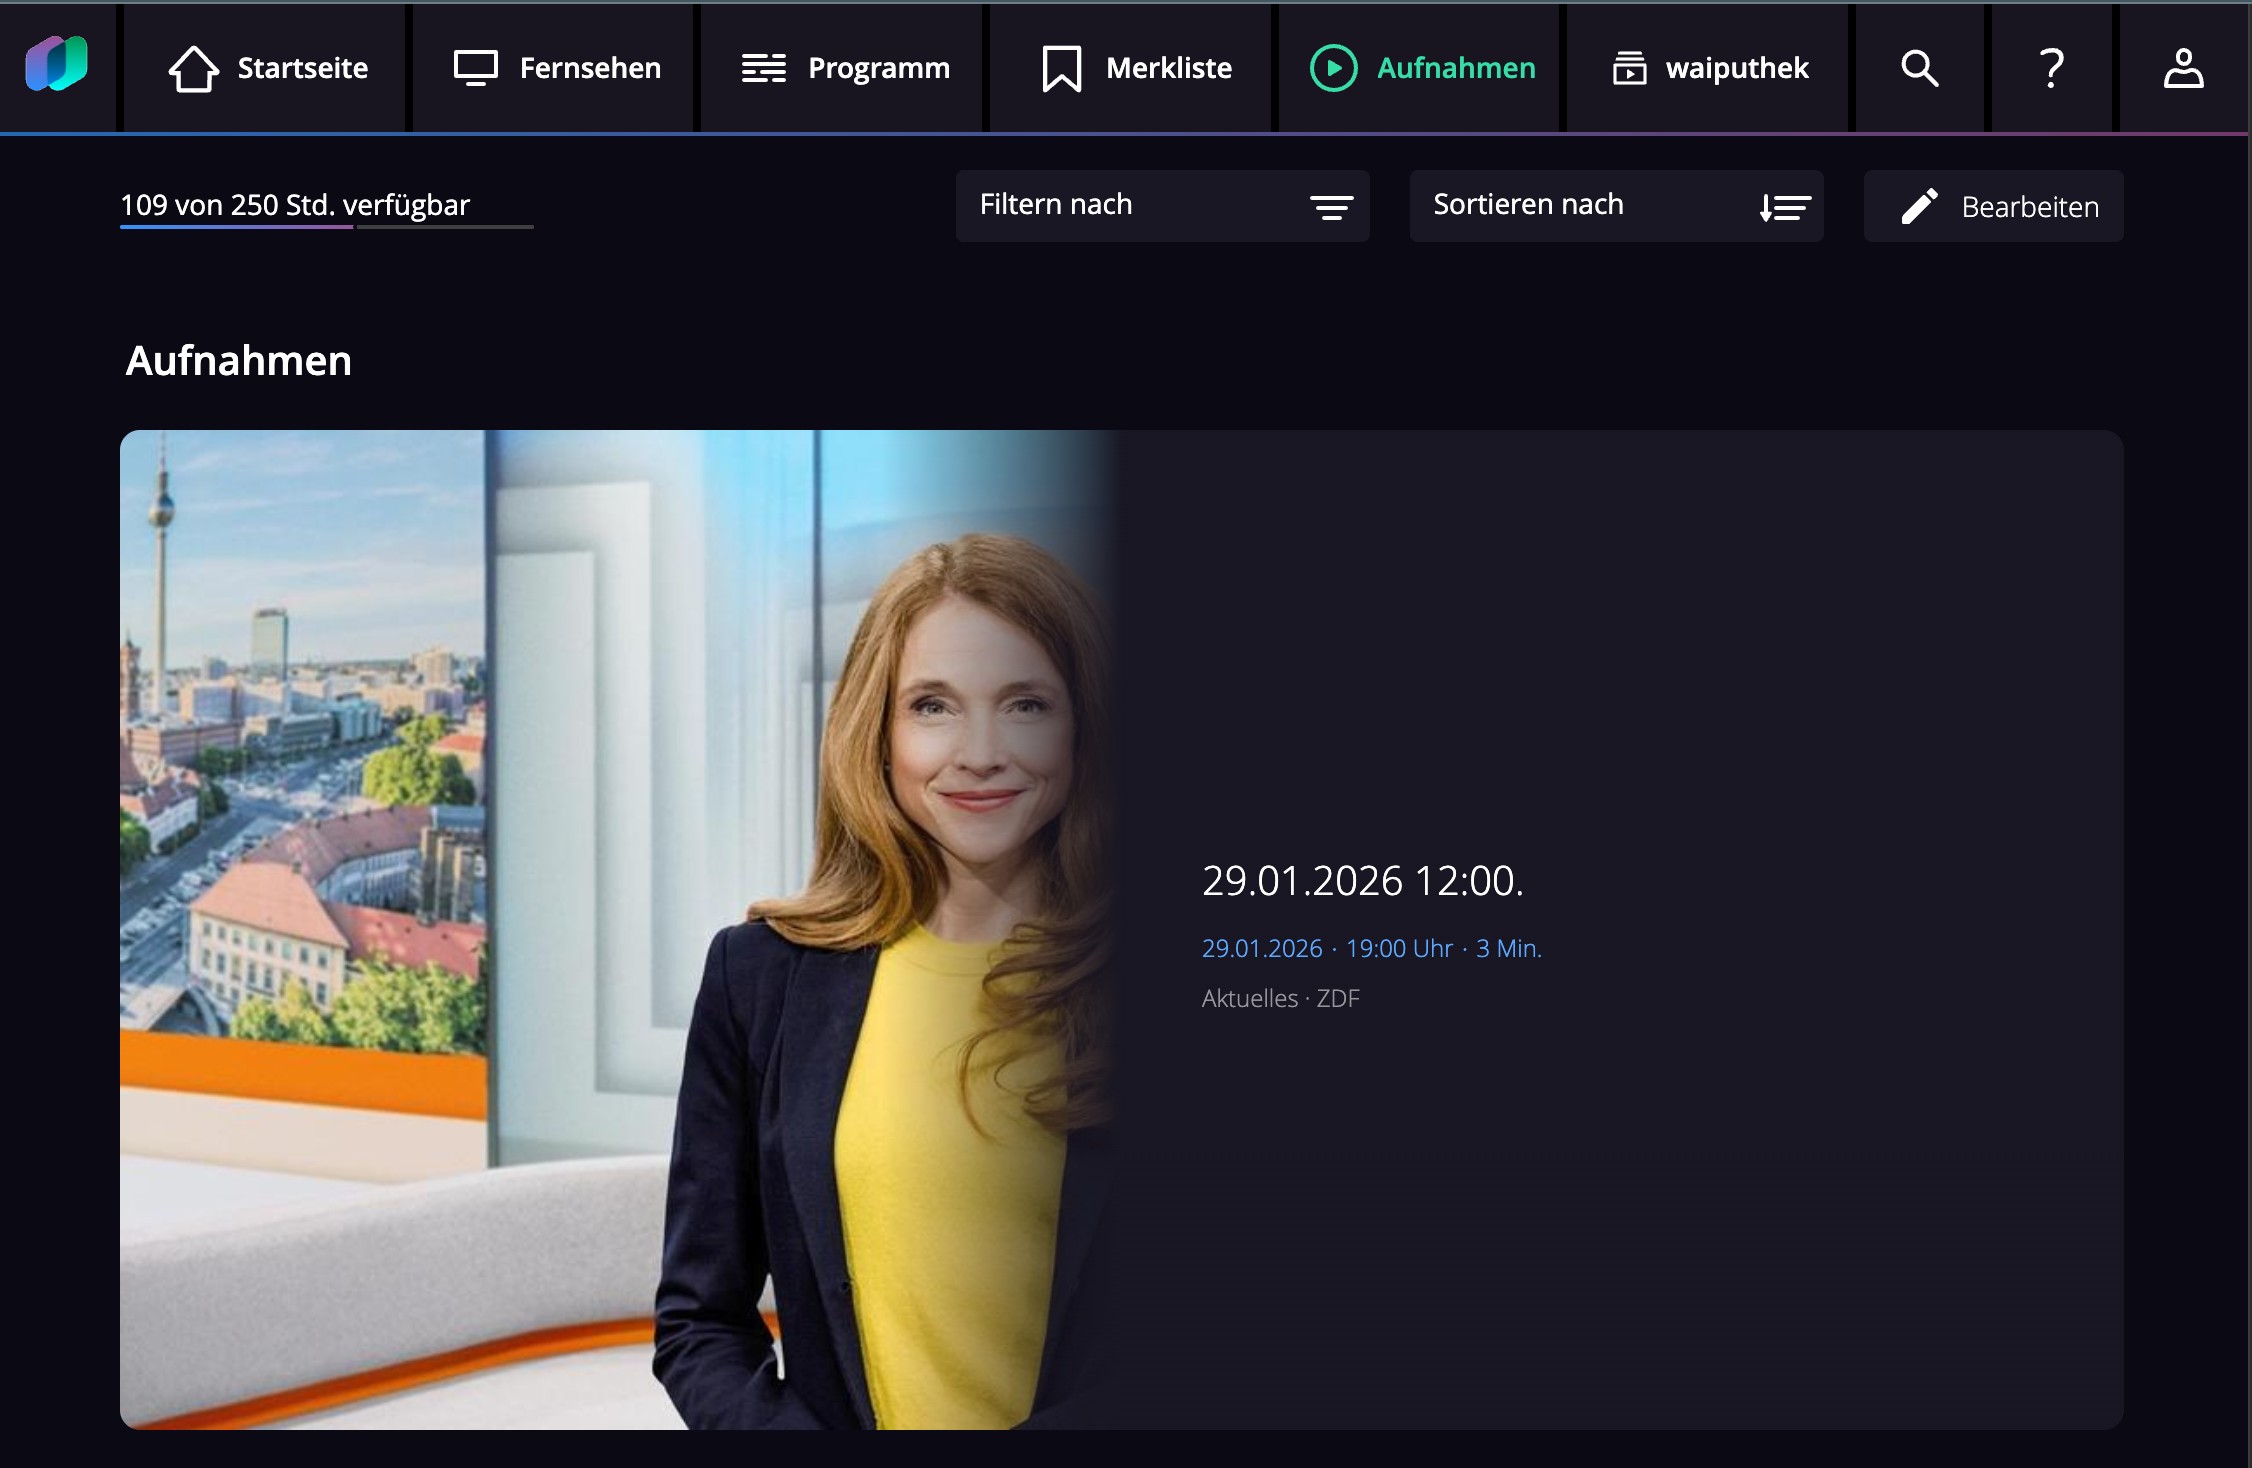2252x1468 pixels.
Task: Open the Sortieren nach dropdown
Action: (x=1616, y=205)
